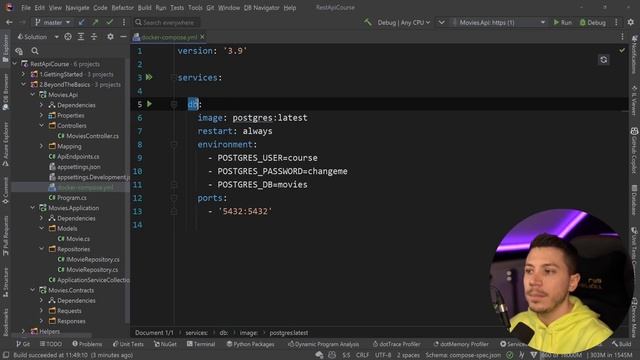Click the Expand All icon in Solution panel

[81, 37]
